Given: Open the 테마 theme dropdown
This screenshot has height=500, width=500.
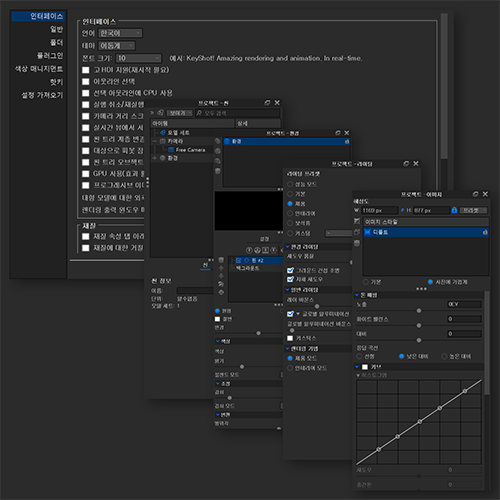Looking at the screenshot, I should (117, 45).
